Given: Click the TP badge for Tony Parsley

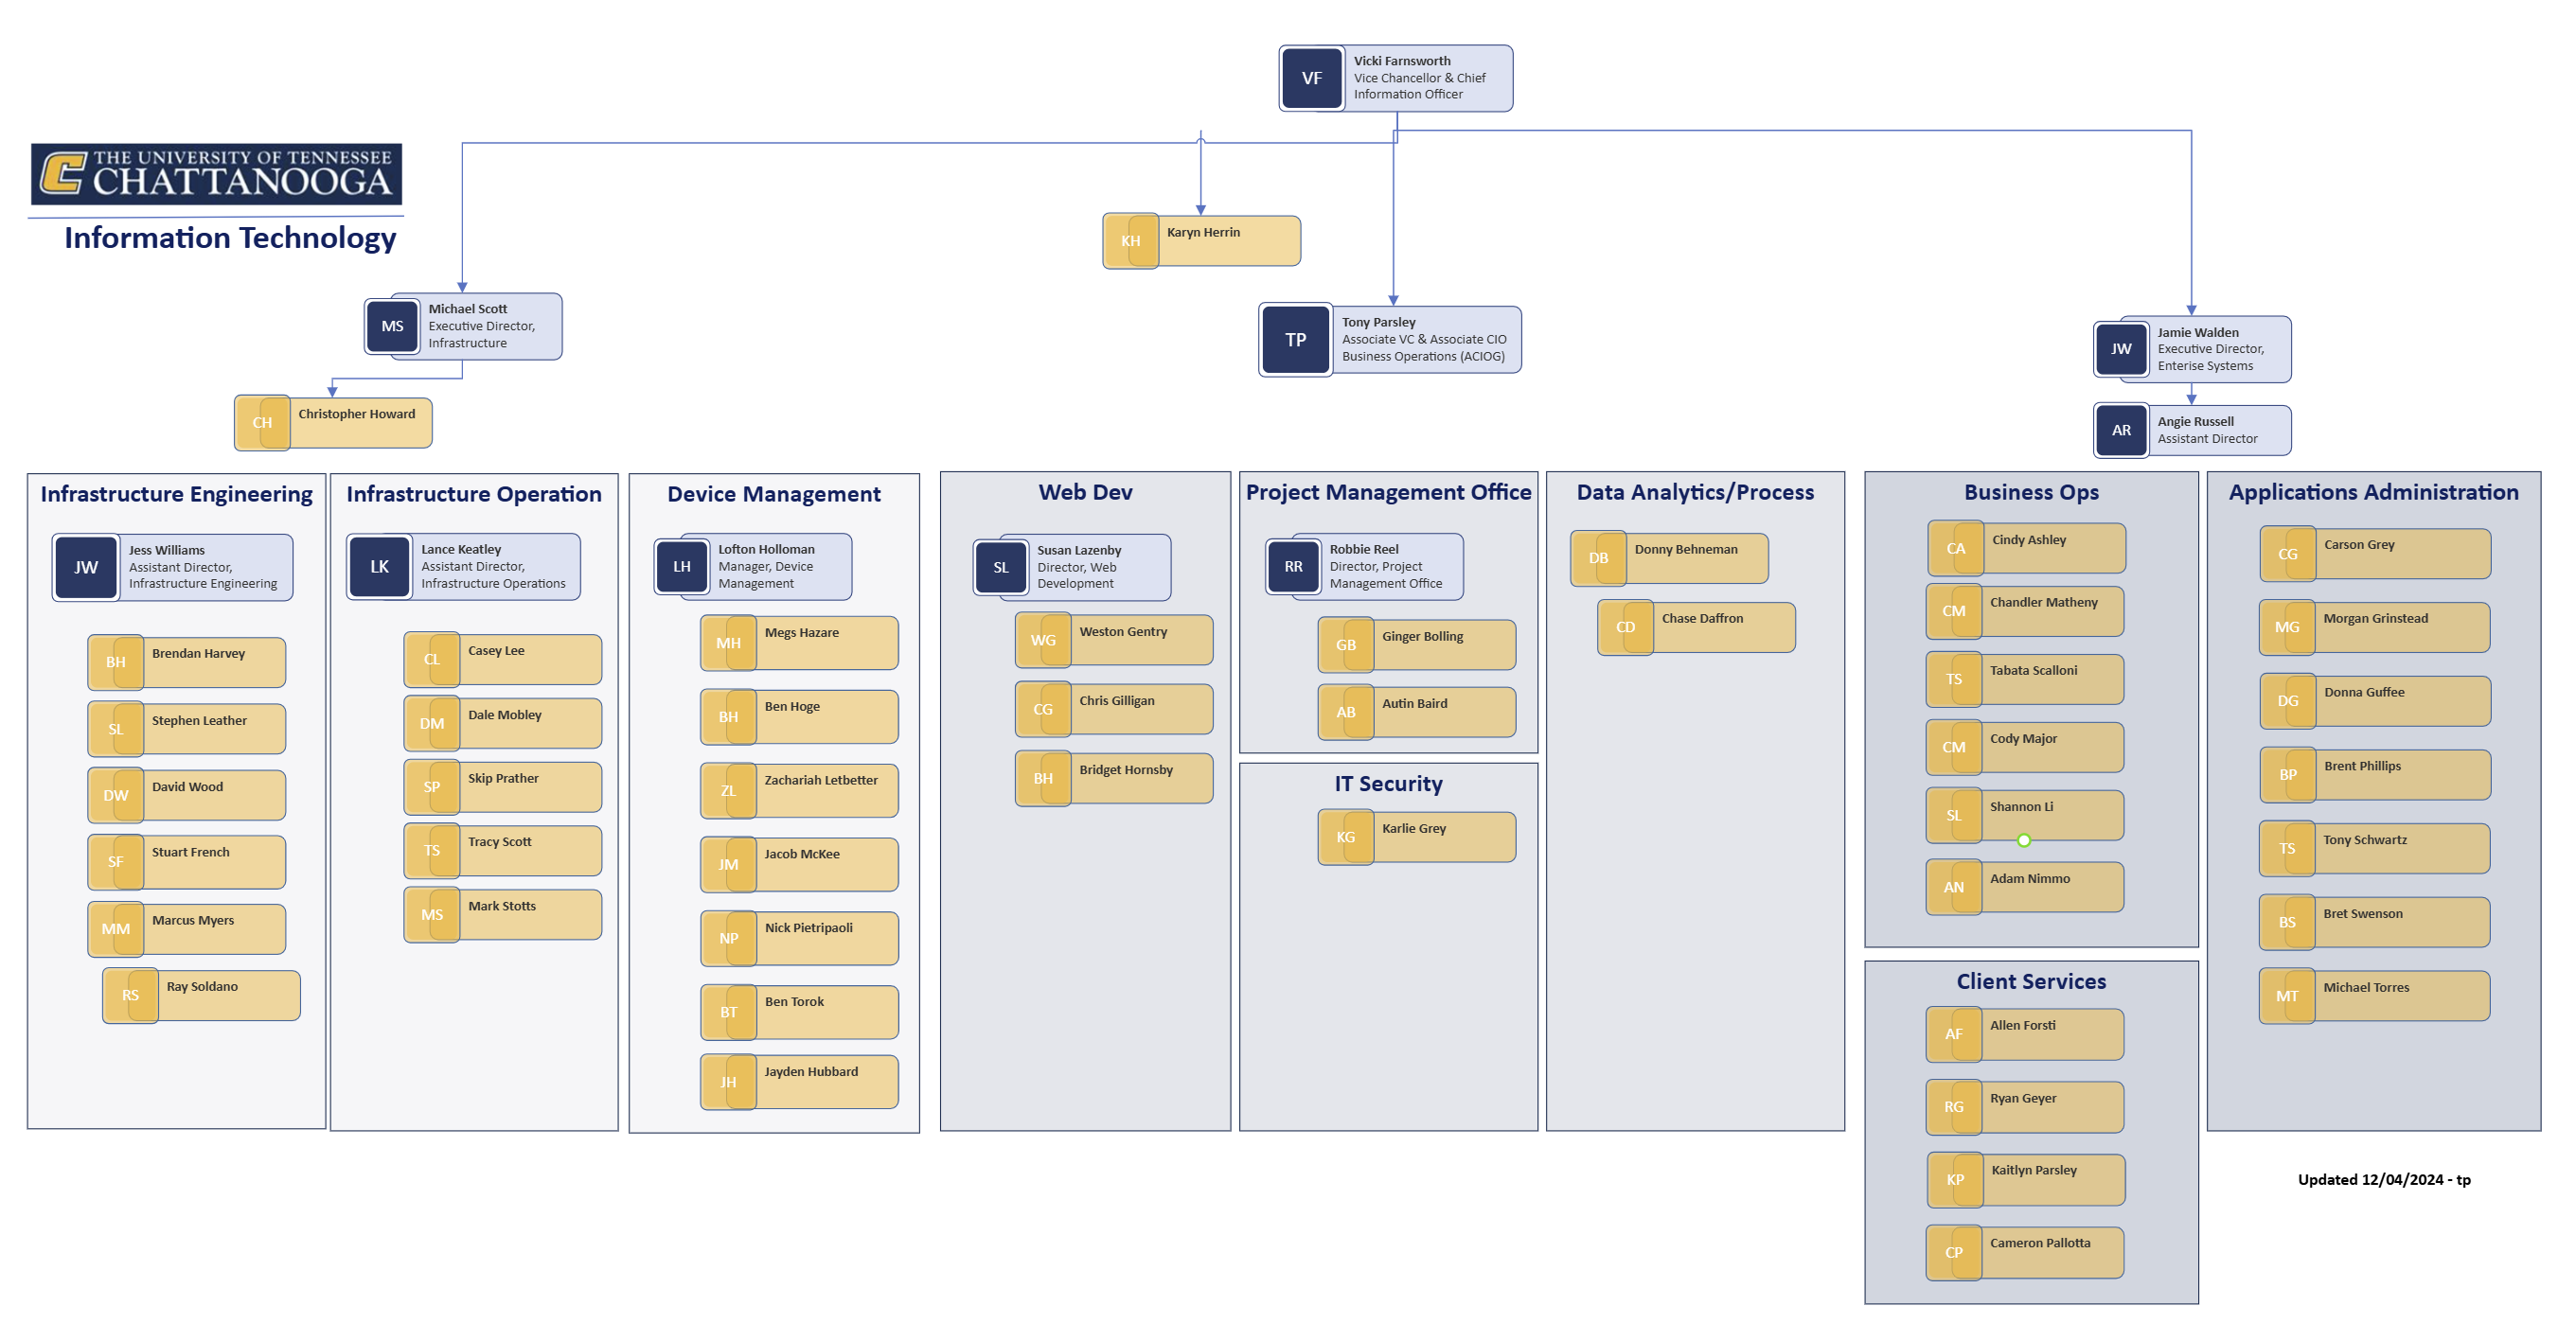Looking at the screenshot, I should [1295, 340].
